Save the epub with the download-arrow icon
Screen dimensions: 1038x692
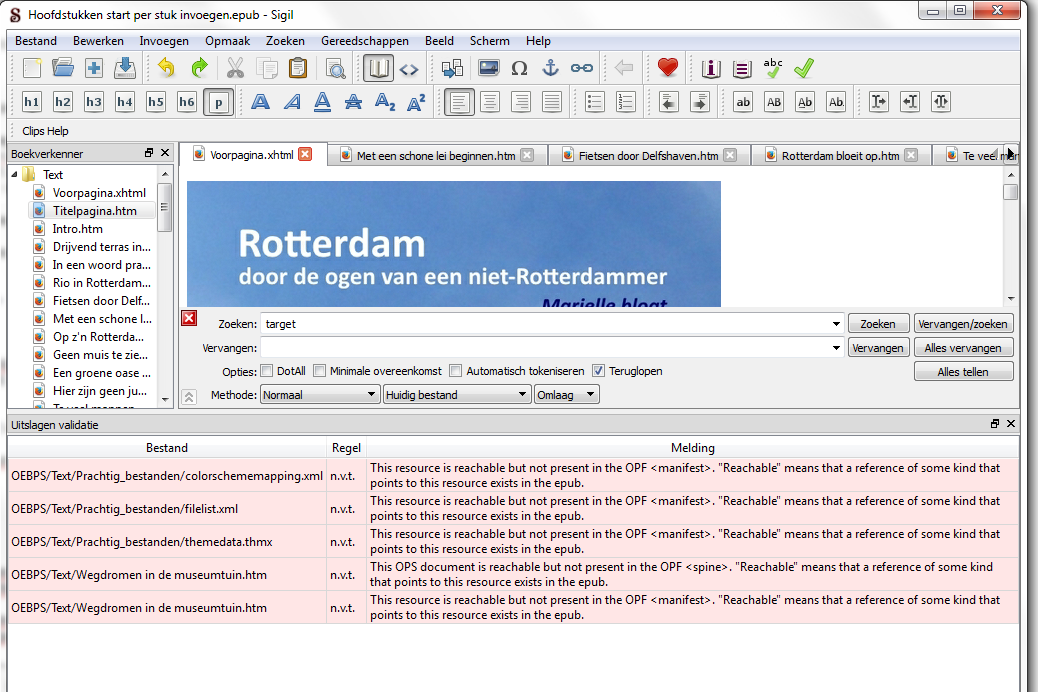click(124, 68)
